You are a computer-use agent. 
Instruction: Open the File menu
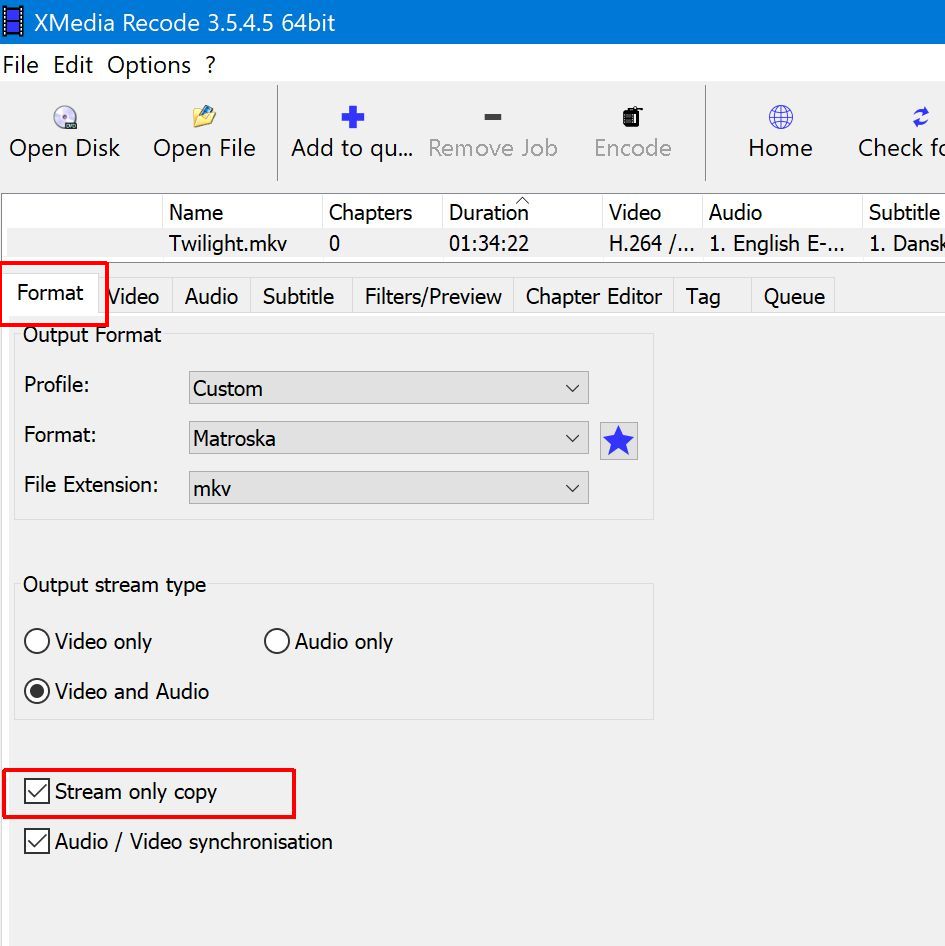click(21, 65)
